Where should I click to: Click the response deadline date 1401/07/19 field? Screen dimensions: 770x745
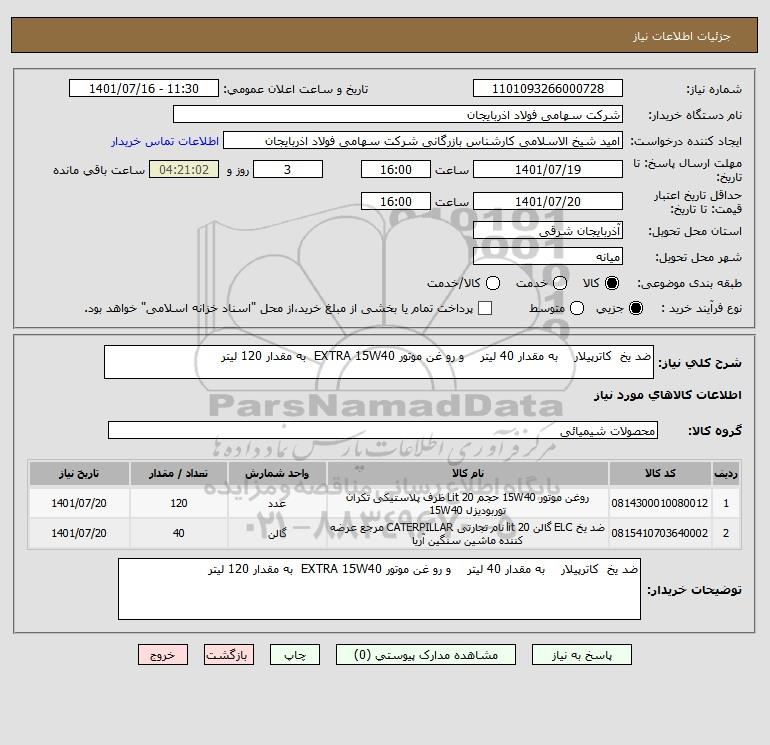pos(548,169)
